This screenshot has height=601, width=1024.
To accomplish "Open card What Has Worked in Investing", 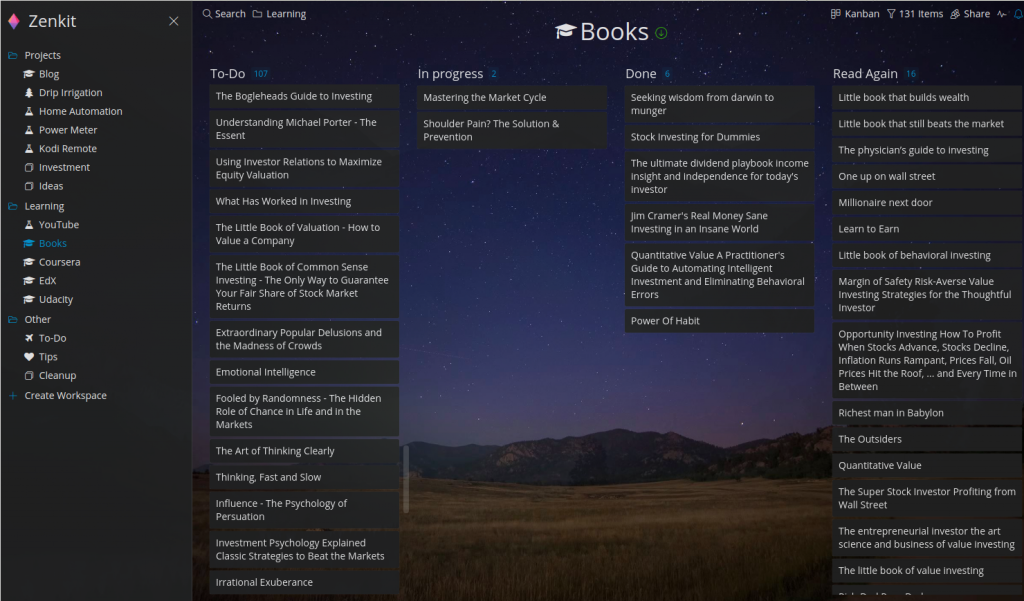I will coord(304,202).
